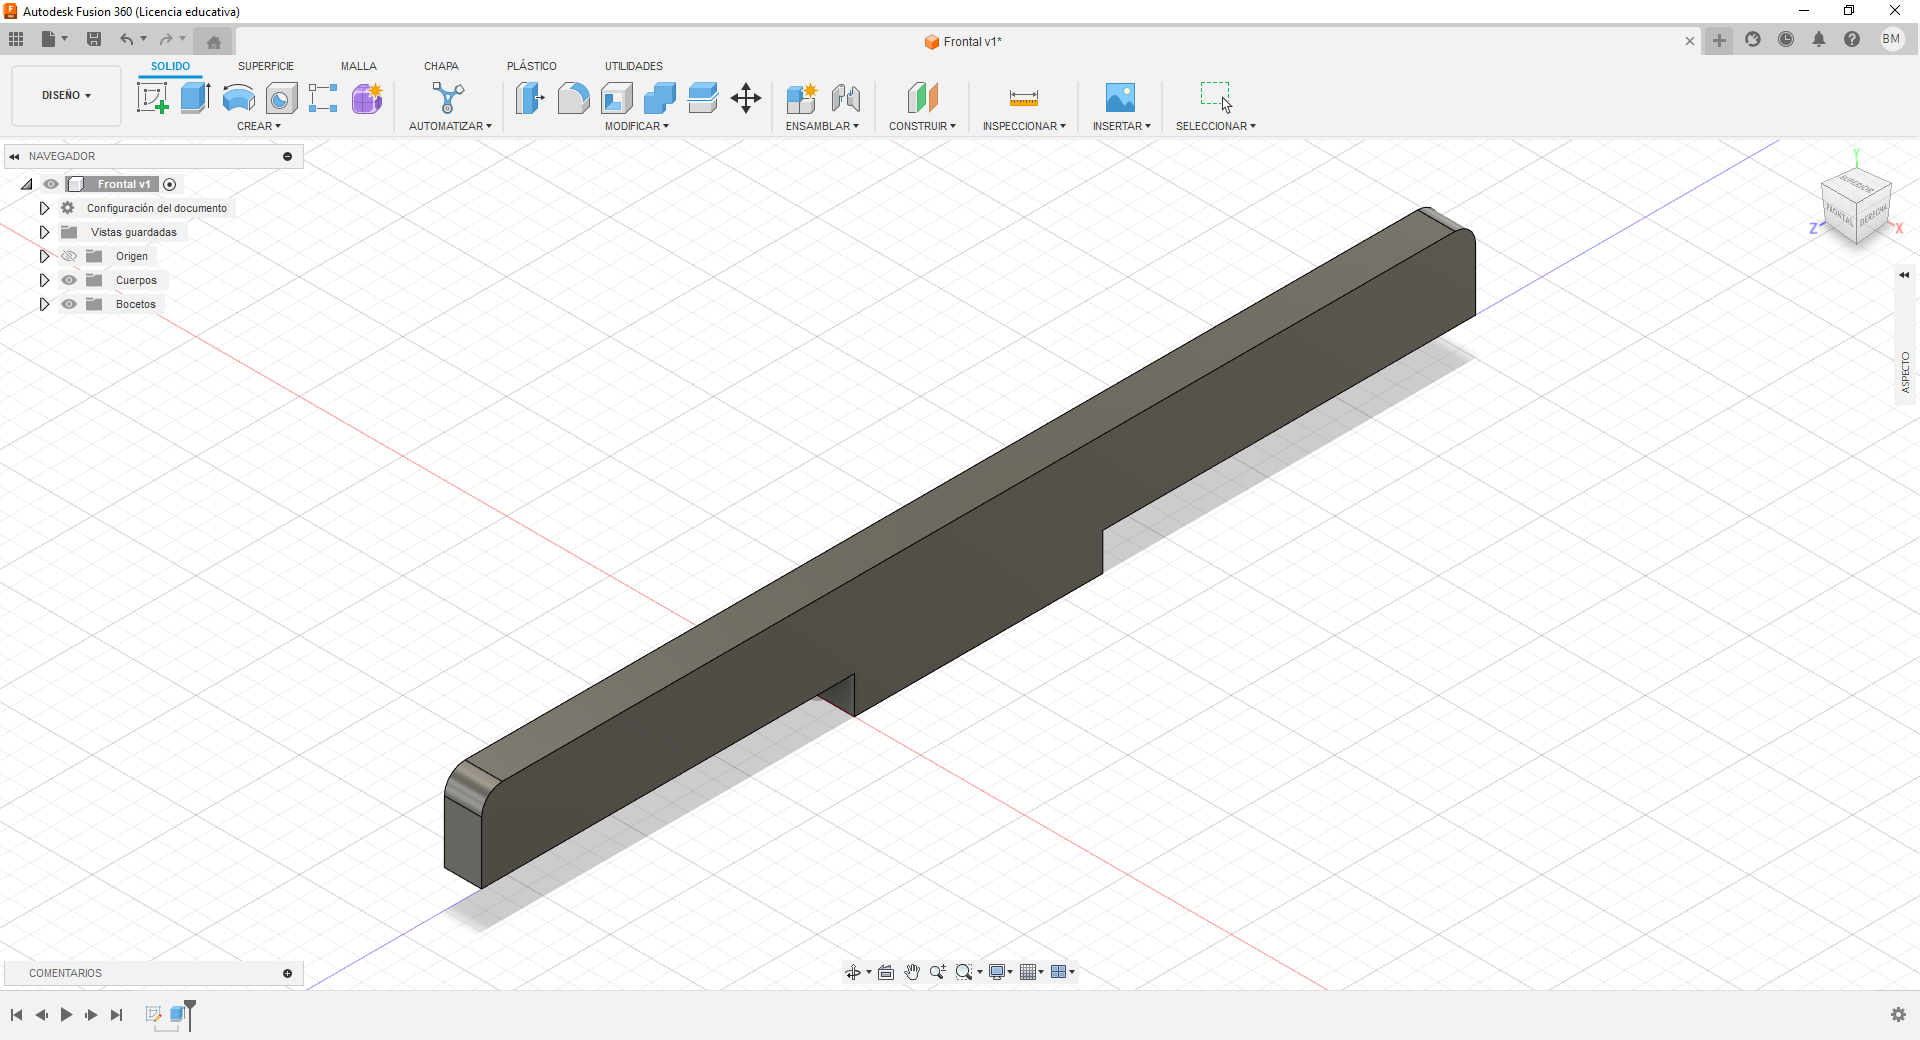Open the notifications bell icon
This screenshot has height=1040, width=1920.
click(1819, 39)
